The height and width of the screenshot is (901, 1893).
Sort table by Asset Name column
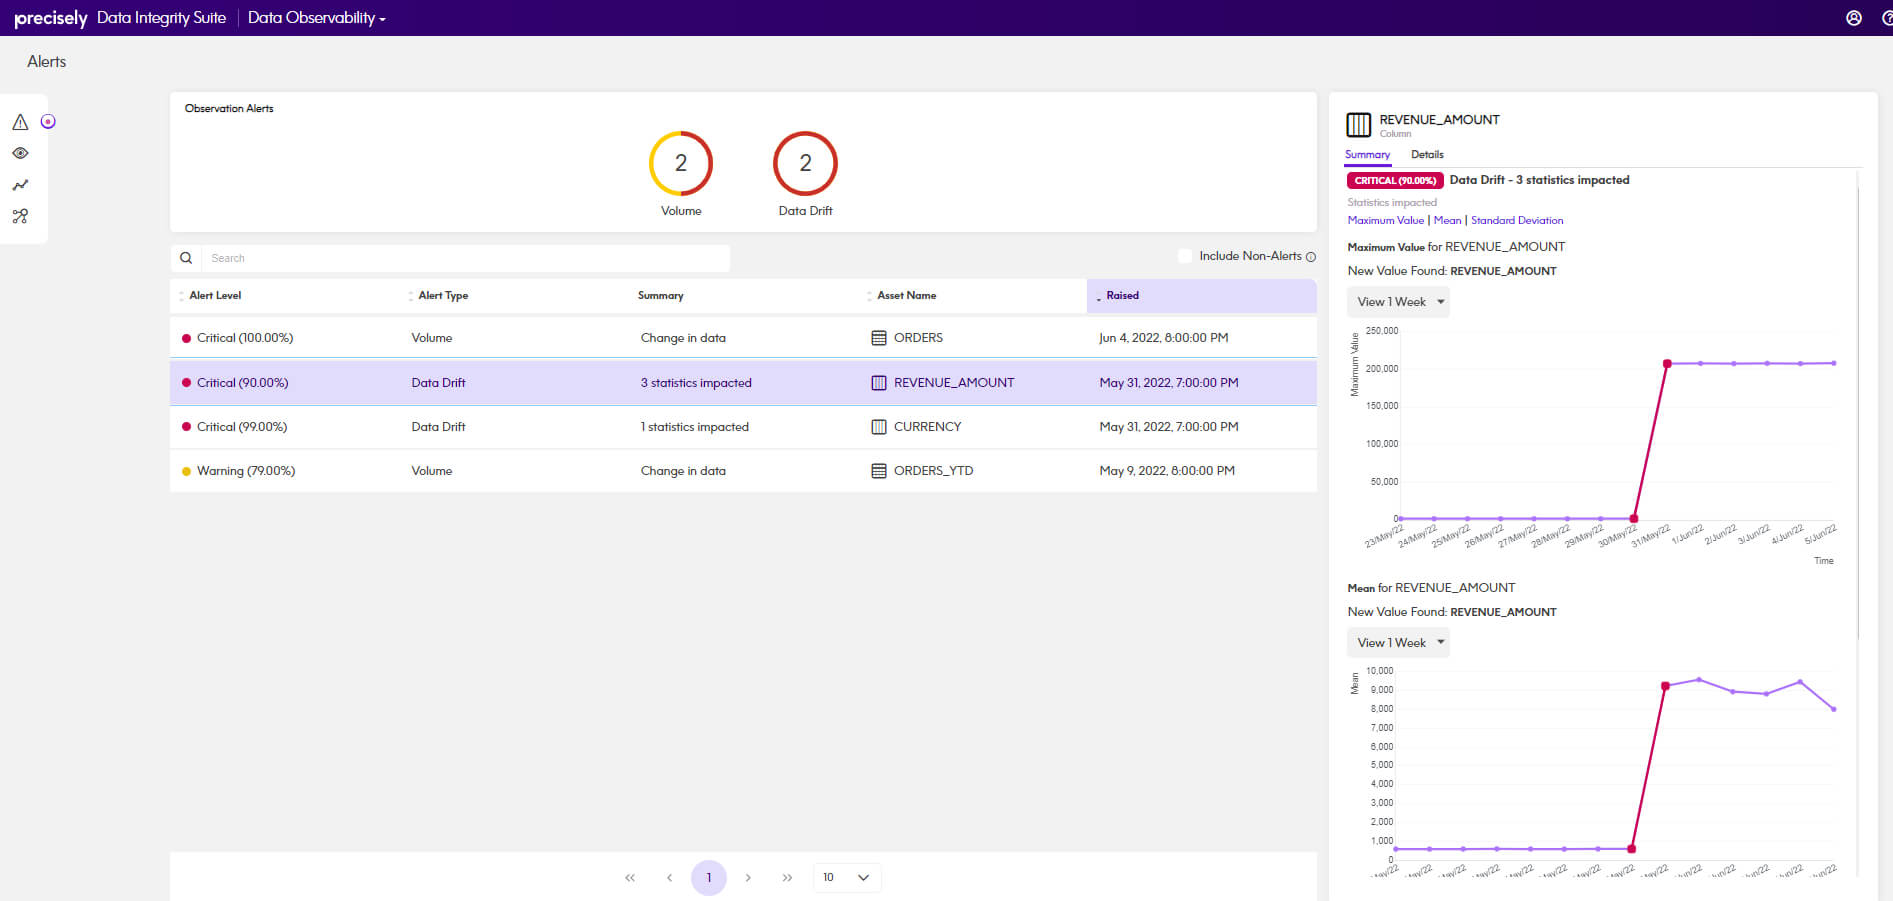[906, 296]
